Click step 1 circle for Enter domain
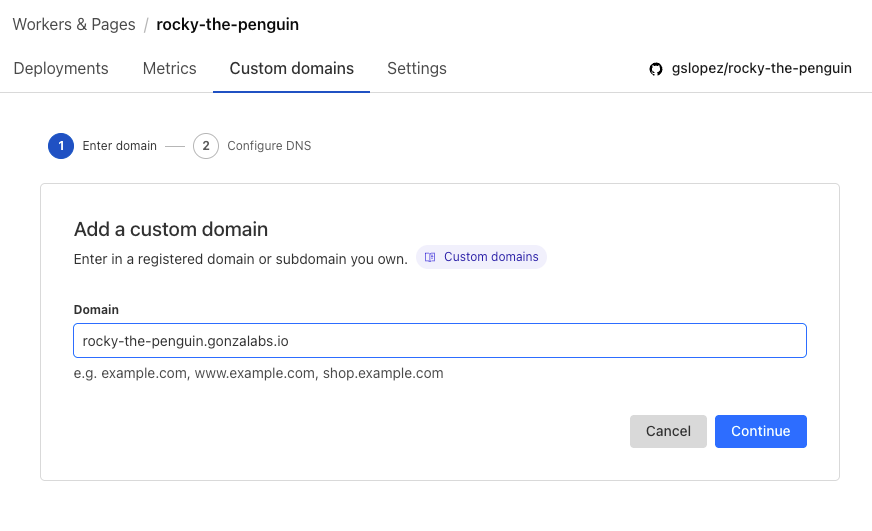The height and width of the screenshot is (531, 872). coord(61,146)
